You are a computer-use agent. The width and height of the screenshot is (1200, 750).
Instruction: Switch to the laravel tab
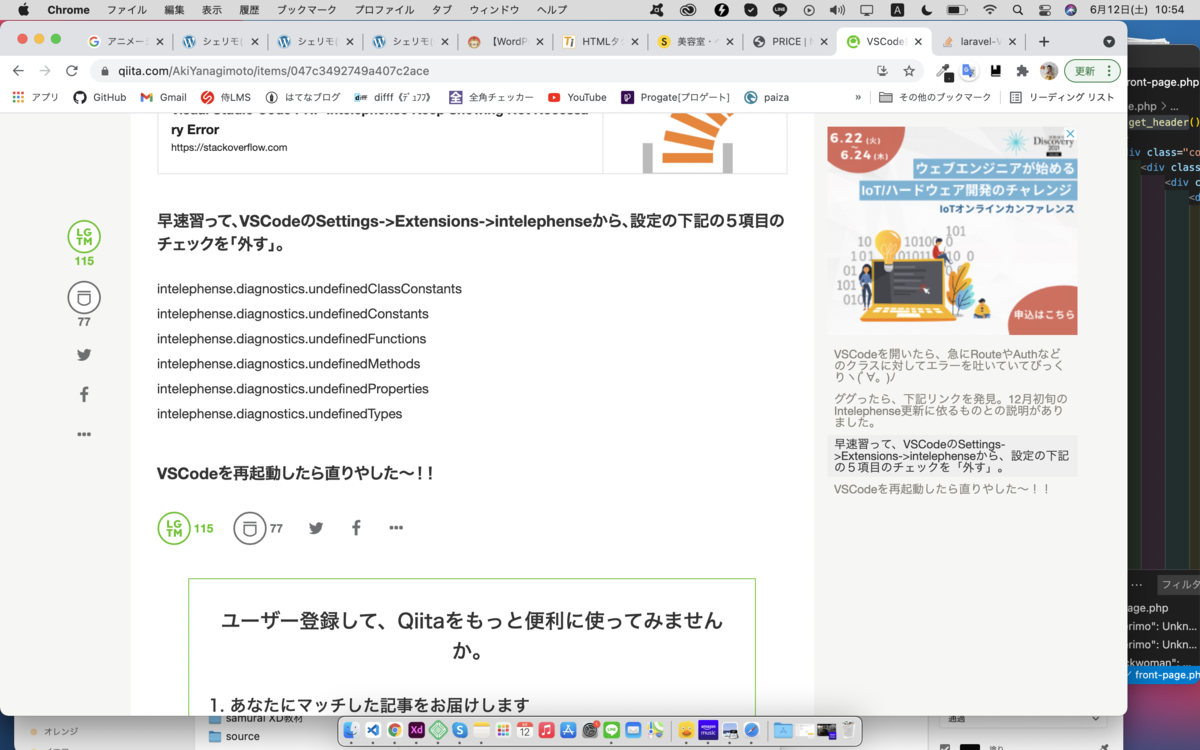pos(978,42)
